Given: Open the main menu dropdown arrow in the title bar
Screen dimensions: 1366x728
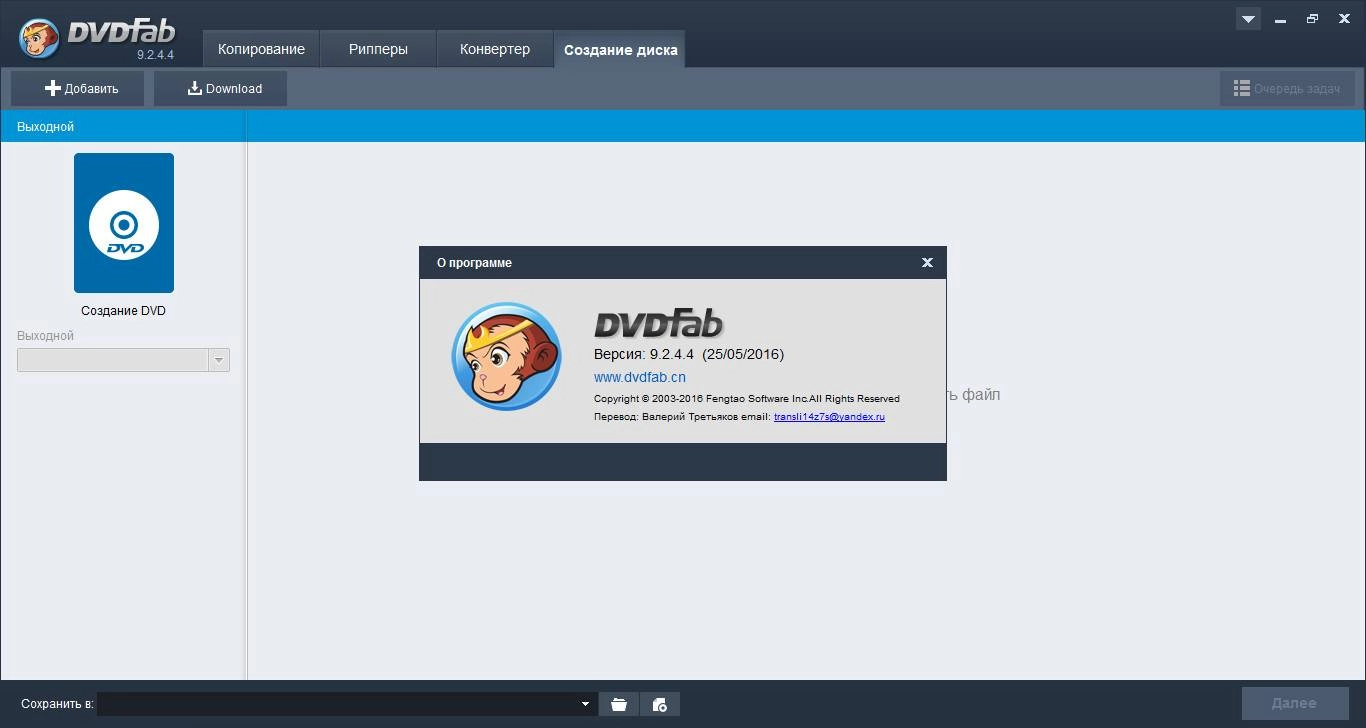Looking at the screenshot, I should click(x=1248, y=19).
